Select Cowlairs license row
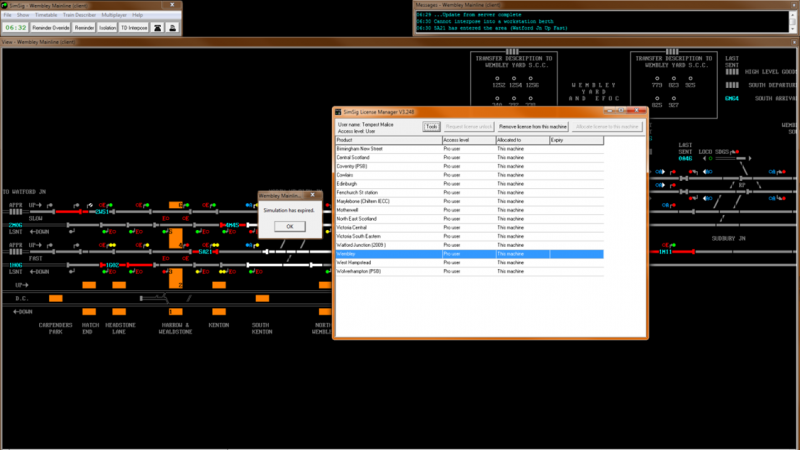Image resolution: width=800 pixels, height=450 pixels. (x=469, y=175)
